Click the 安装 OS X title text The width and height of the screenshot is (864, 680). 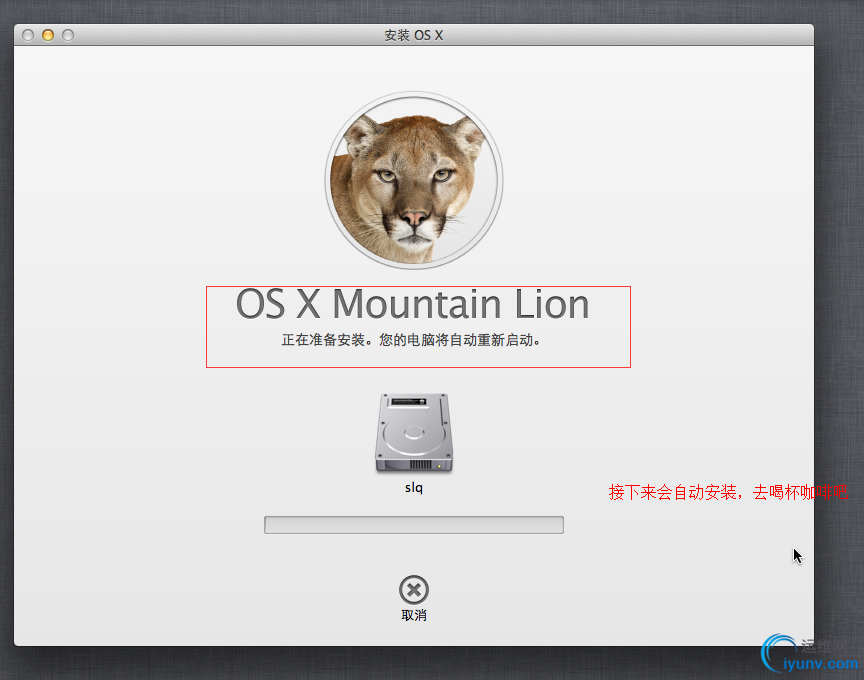[414, 35]
